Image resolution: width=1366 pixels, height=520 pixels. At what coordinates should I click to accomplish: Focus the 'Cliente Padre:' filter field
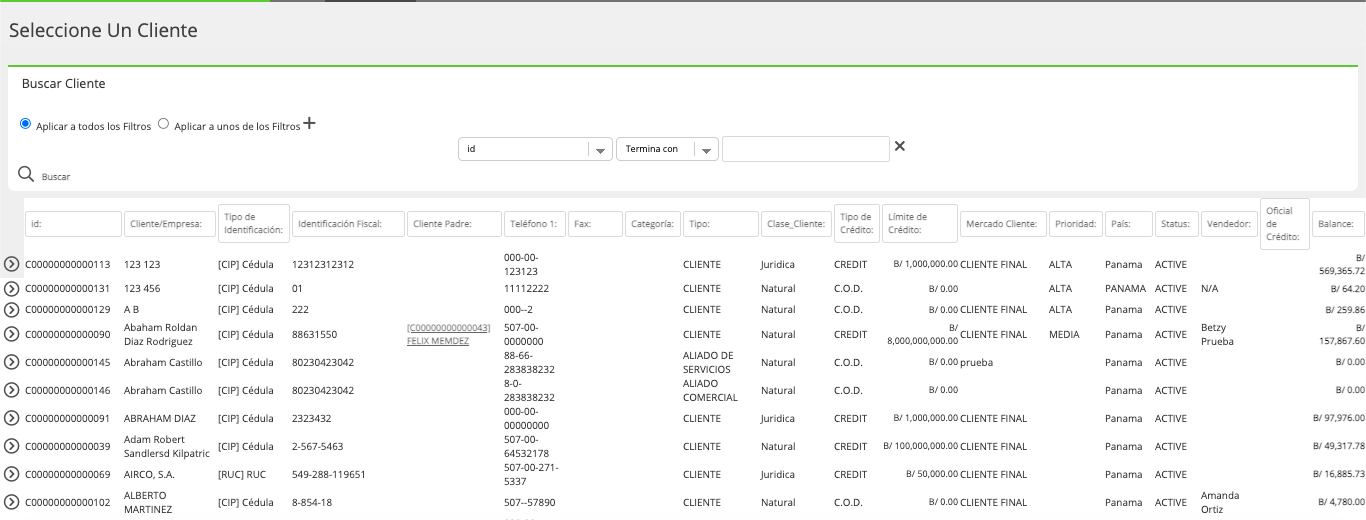(454, 224)
